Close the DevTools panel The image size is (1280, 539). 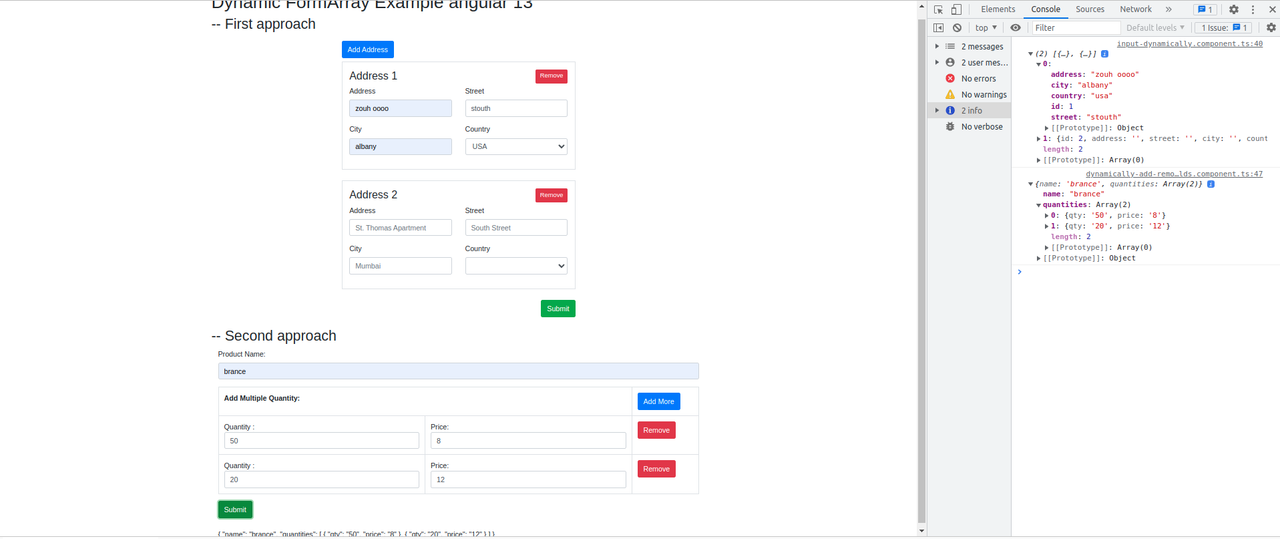(x=1271, y=9)
